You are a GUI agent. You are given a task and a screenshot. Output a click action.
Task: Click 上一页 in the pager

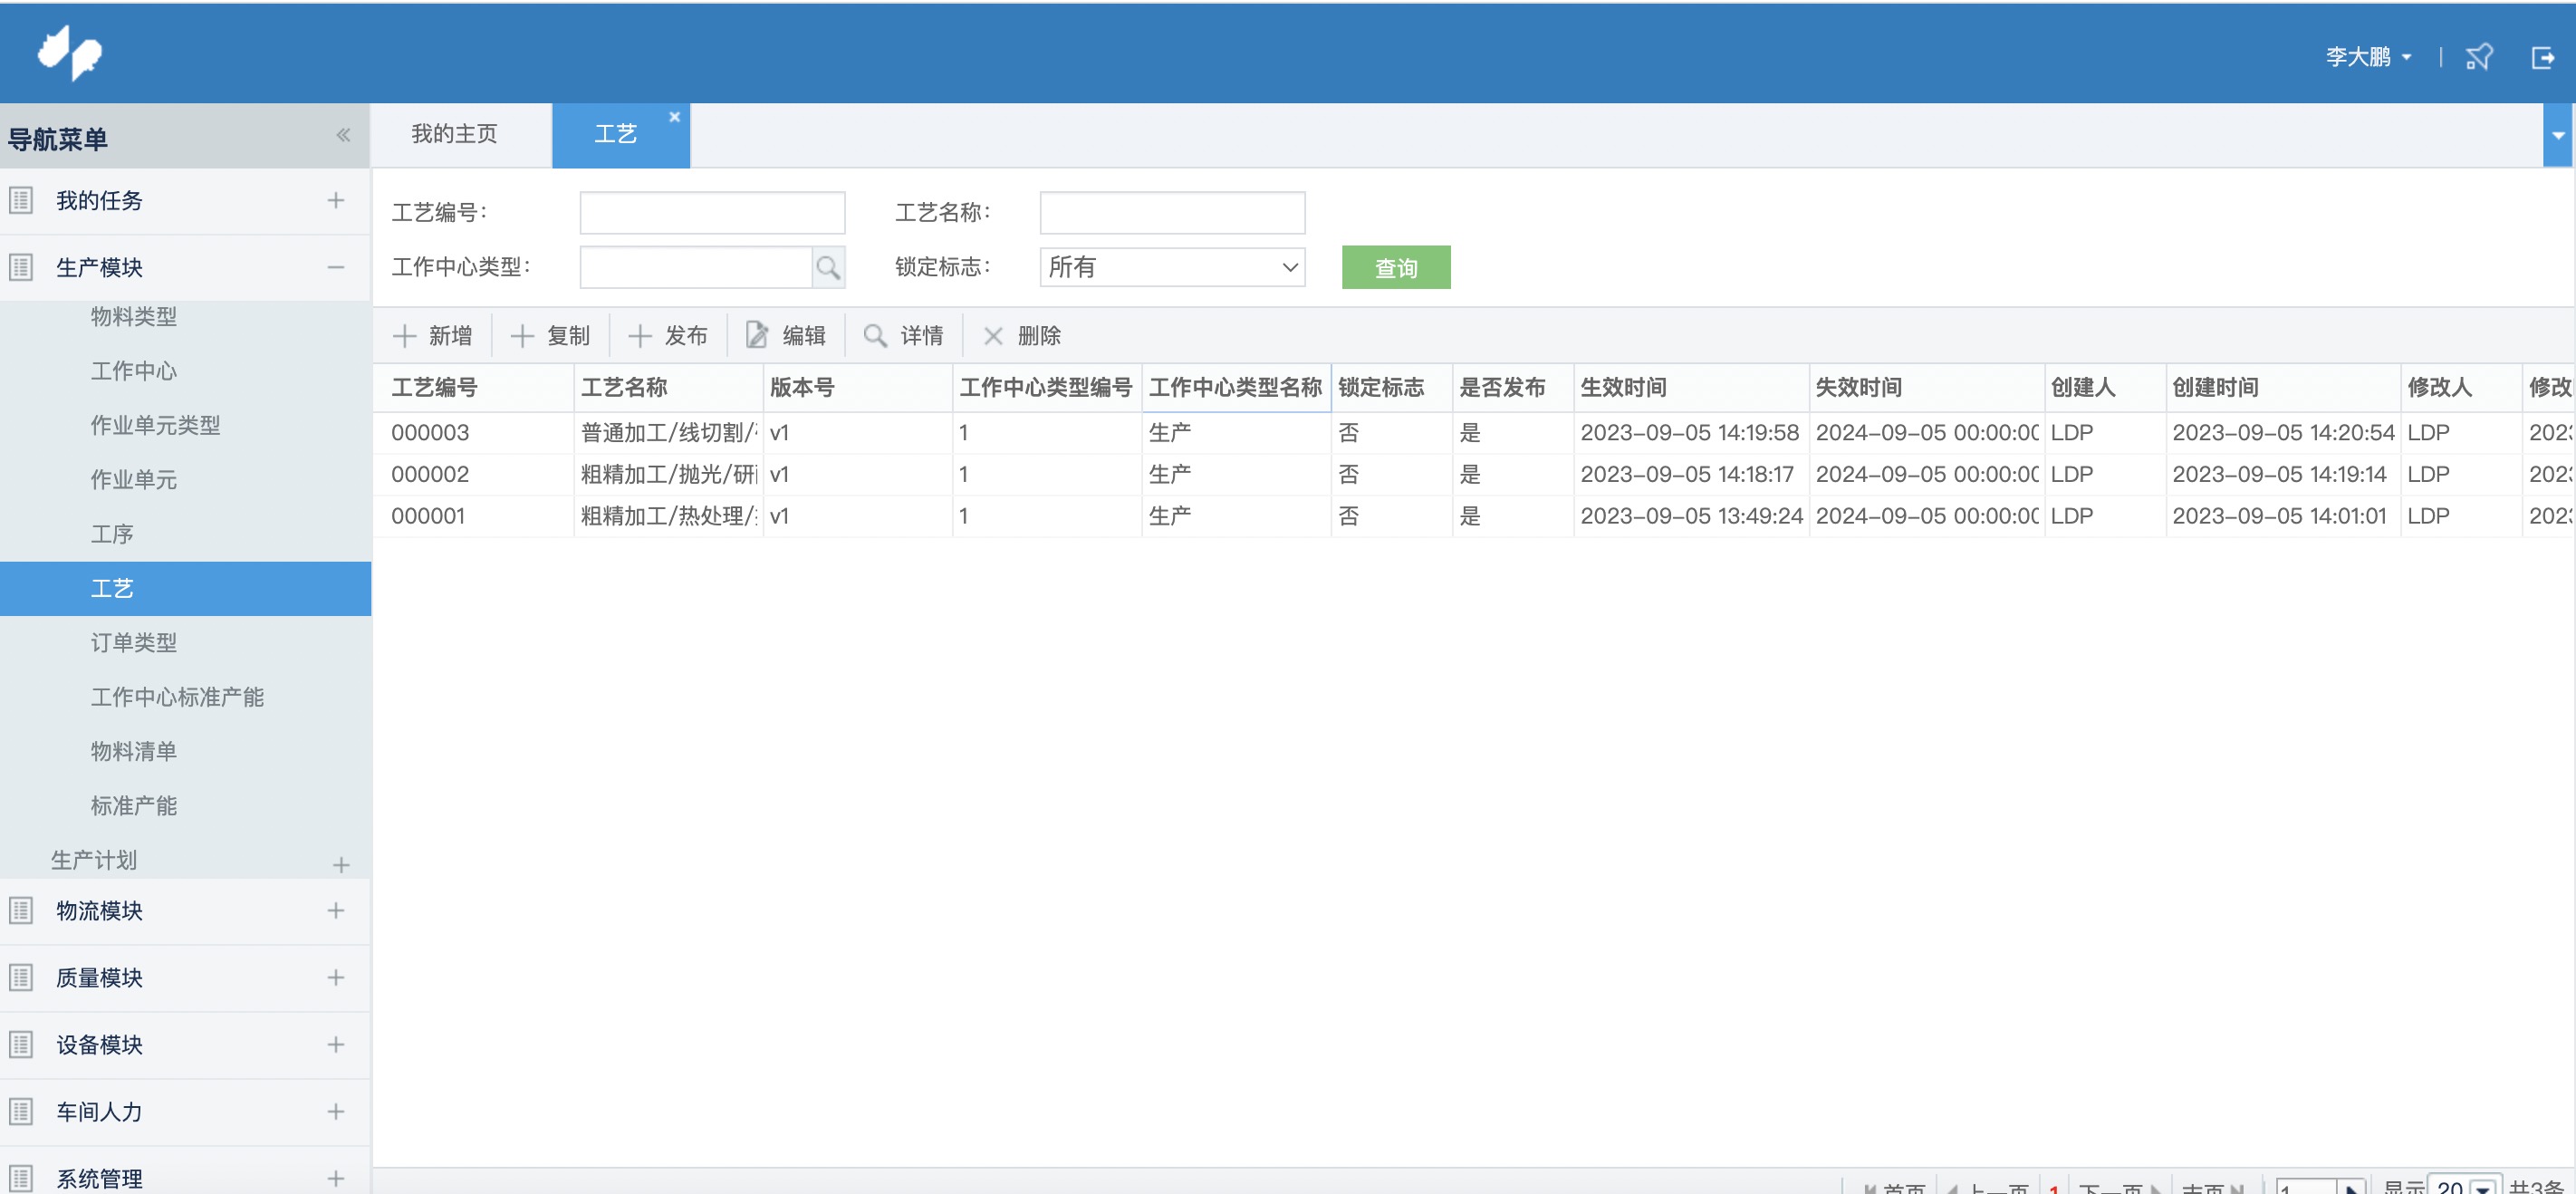(x=1987, y=1187)
